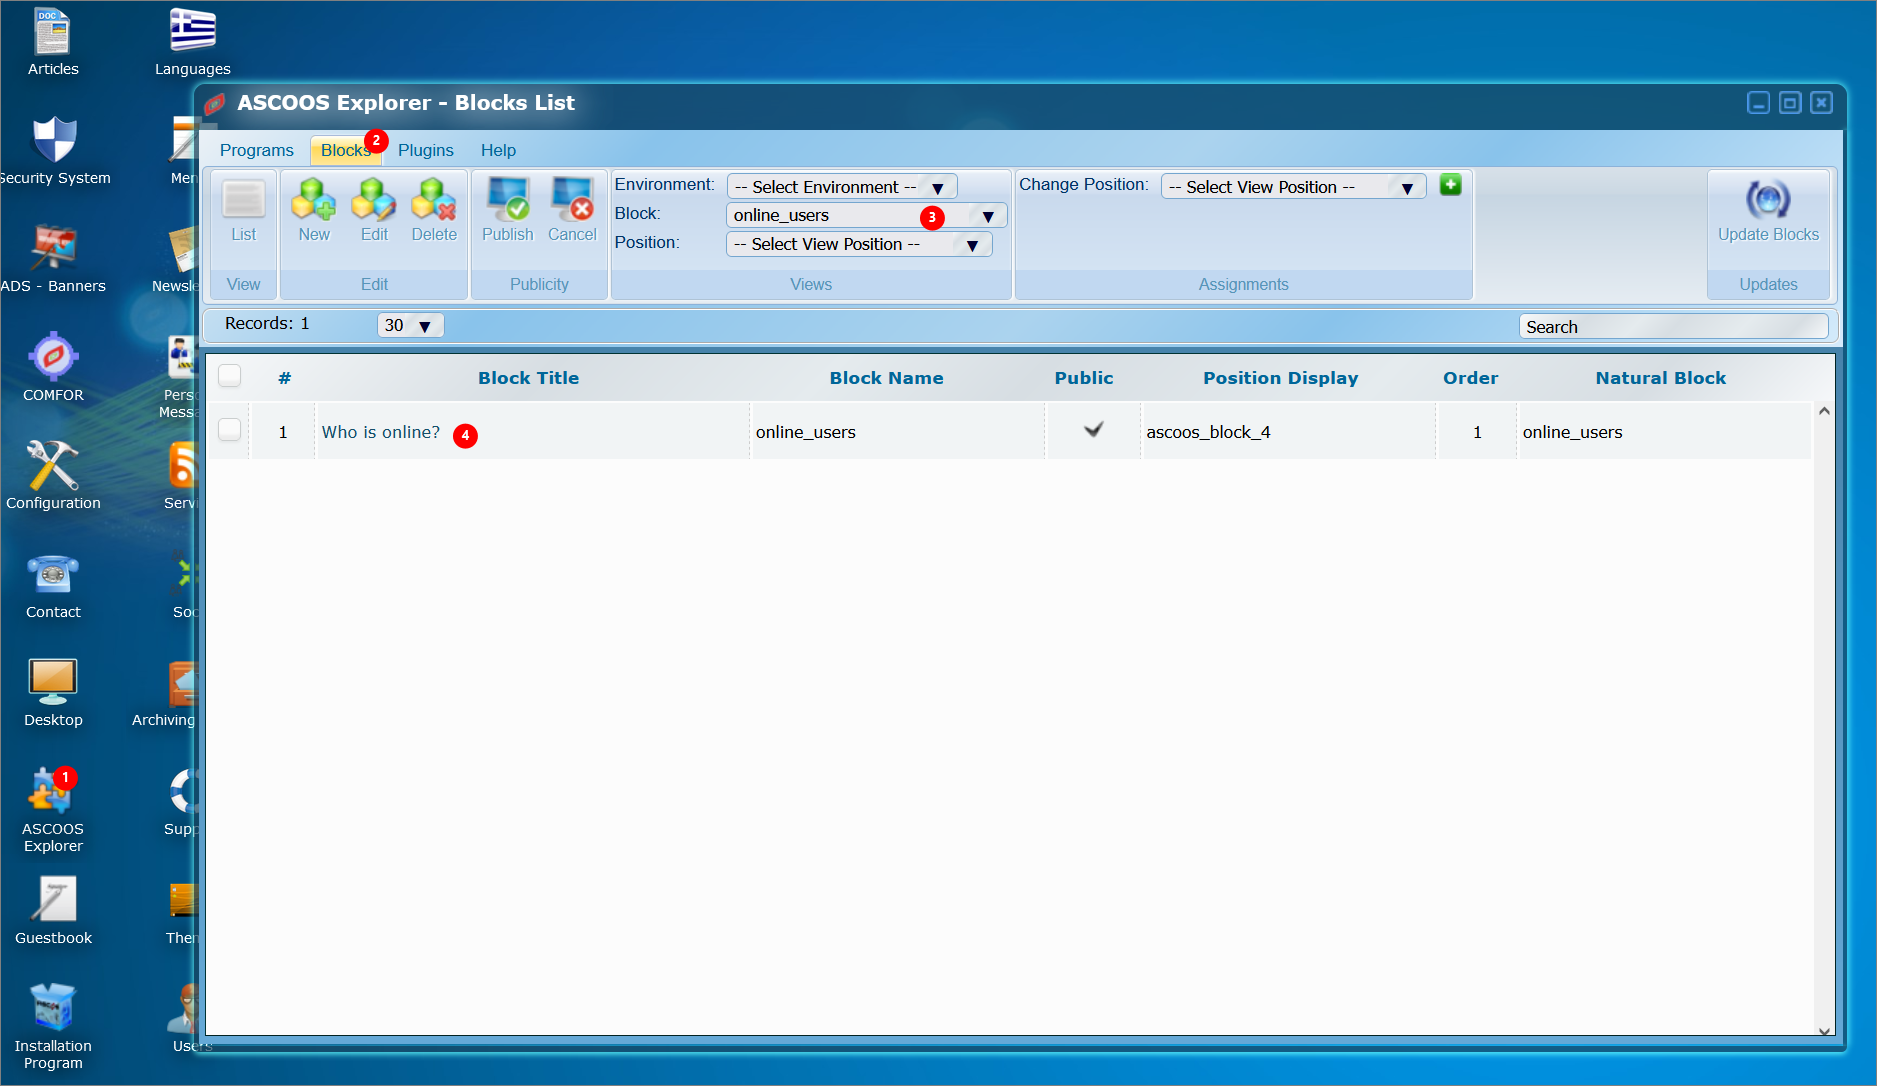Open the Articles desktop icon
Image resolution: width=1877 pixels, height=1086 pixels.
pos(53,42)
